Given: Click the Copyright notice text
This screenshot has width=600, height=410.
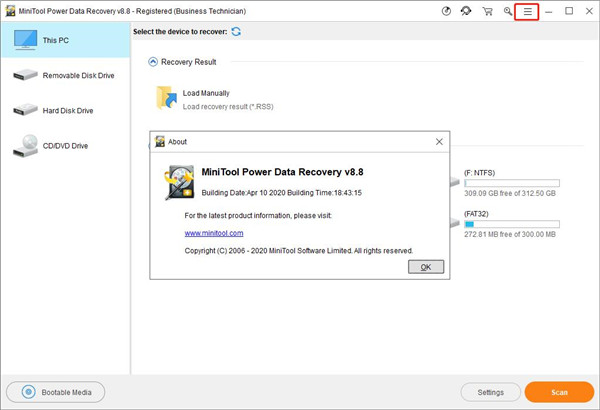Looking at the screenshot, I should click(298, 251).
